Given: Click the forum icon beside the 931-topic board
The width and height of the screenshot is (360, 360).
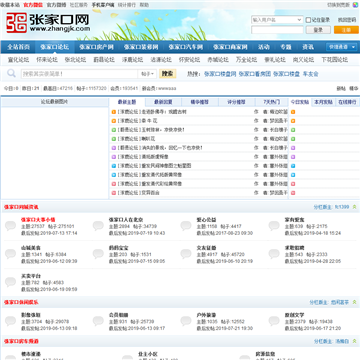Looking at the screenshot, I should click(98, 321).
